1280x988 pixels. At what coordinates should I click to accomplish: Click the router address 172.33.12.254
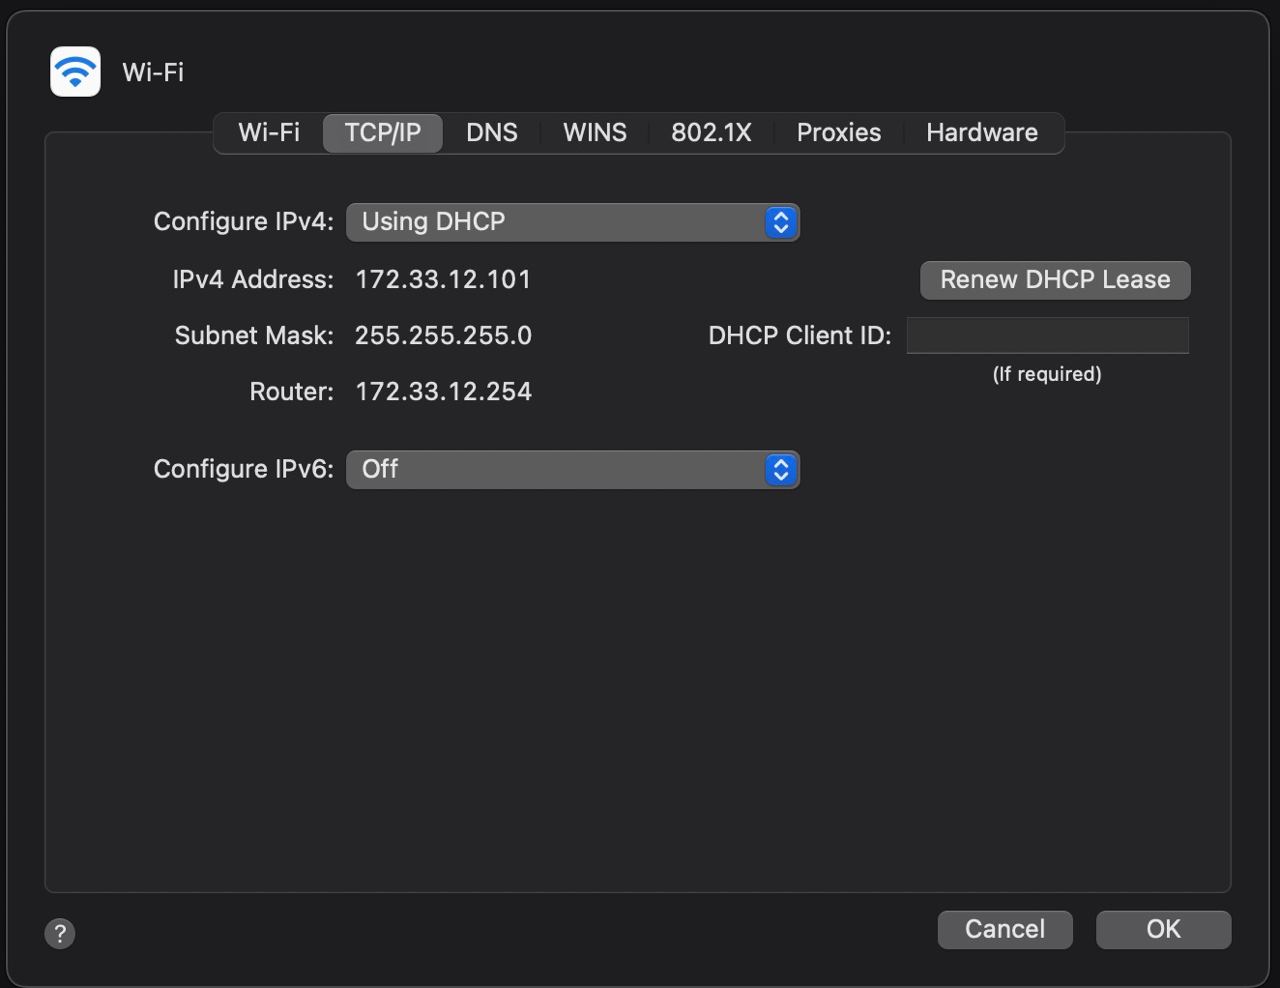coord(443,392)
